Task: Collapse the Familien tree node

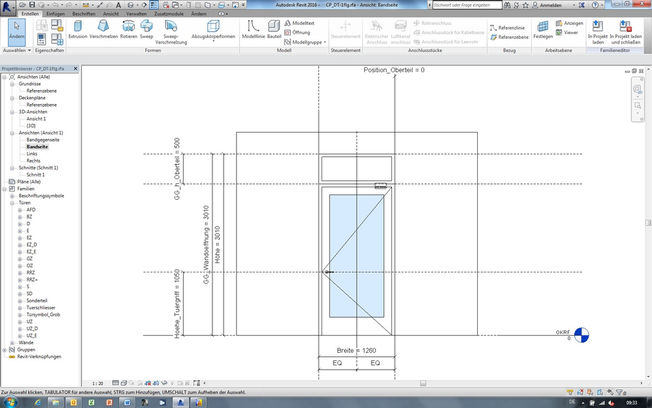Action: (x=5, y=189)
